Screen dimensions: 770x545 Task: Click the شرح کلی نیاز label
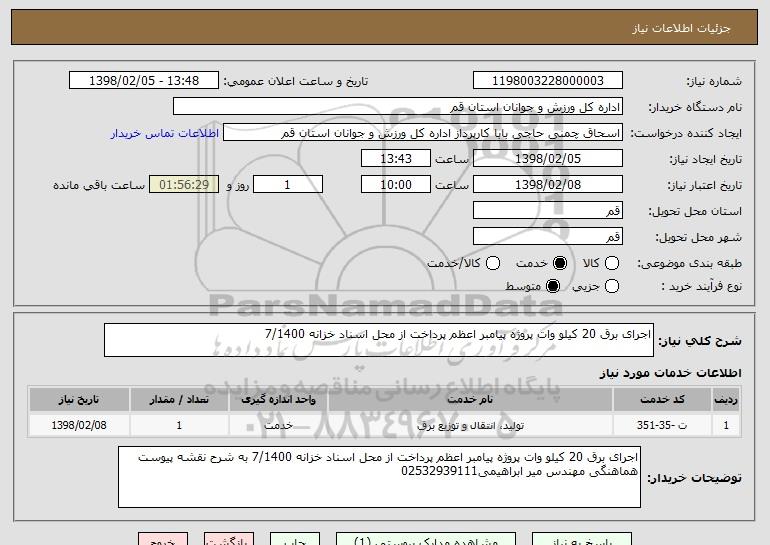pyautogui.click(x=700, y=341)
